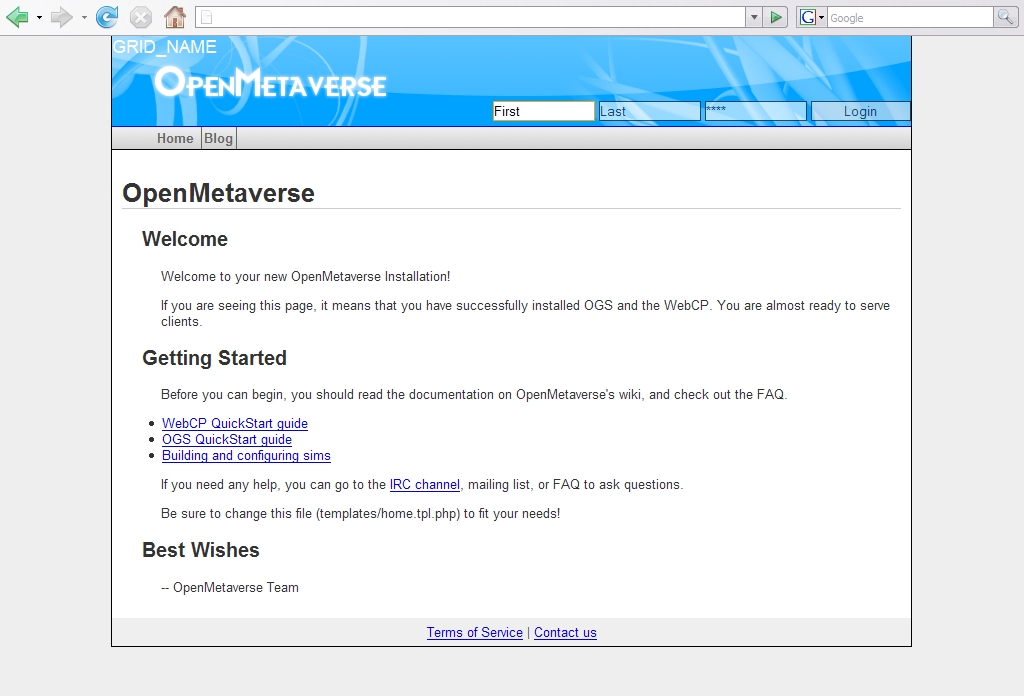Click the password field
Screen dimensions: 1024x696
click(x=755, y=111)
